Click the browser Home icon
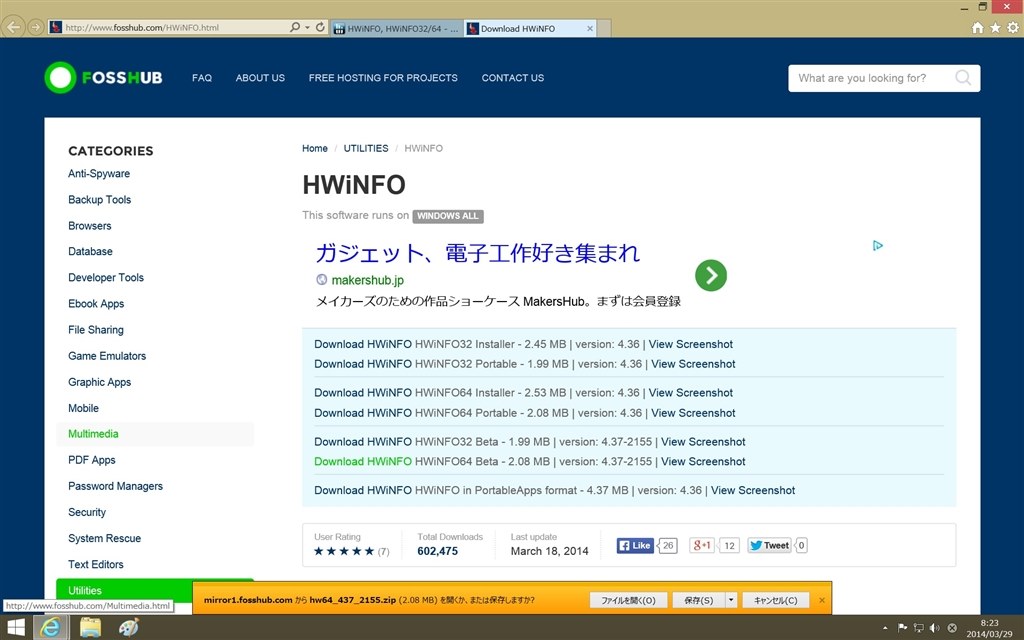Image resolution: width=1024 pixels, height=640 pixels. click(977, 27)
